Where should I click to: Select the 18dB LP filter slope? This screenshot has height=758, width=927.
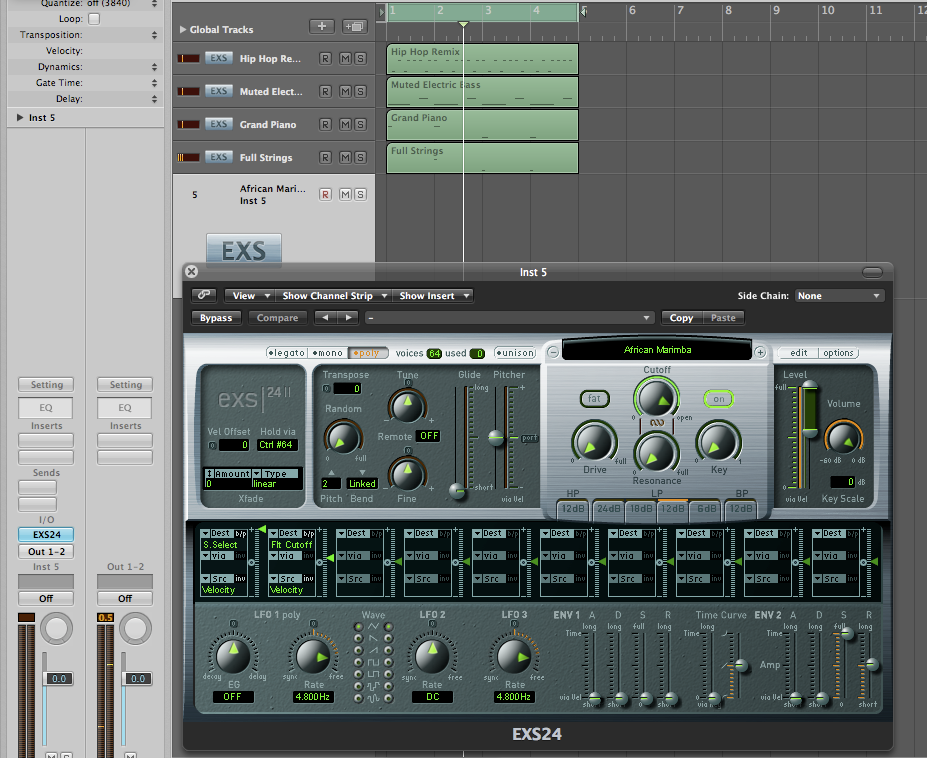[641, 508]
